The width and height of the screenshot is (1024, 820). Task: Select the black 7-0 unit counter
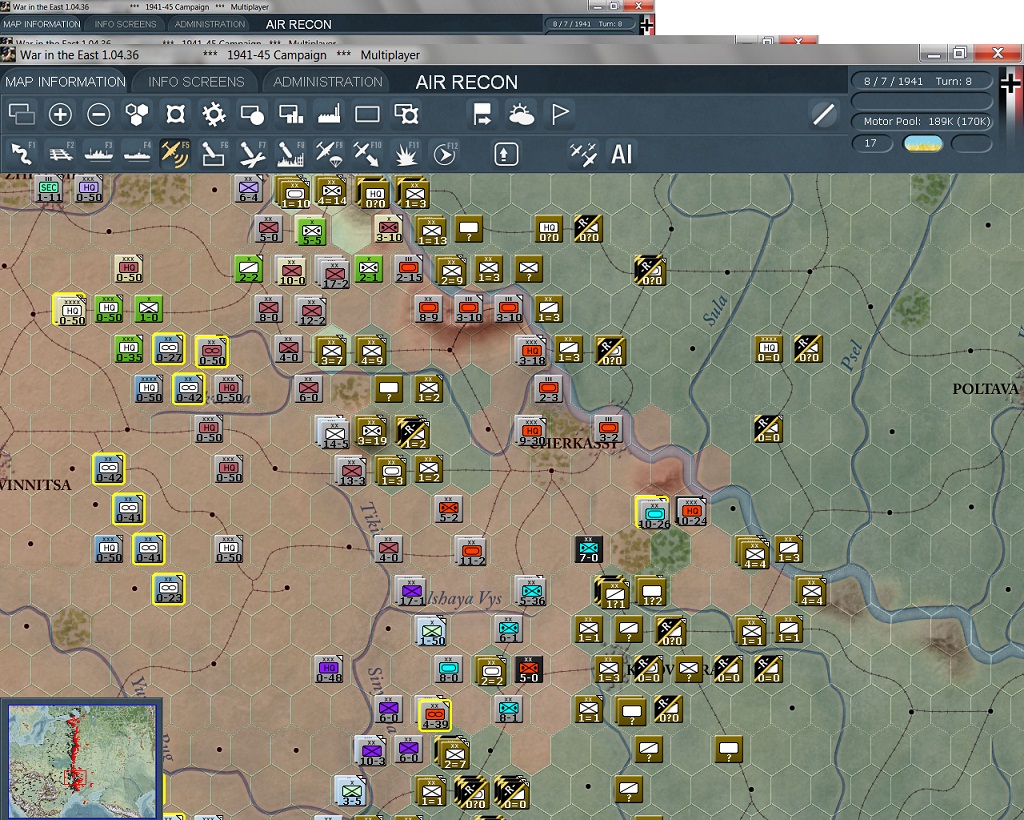588,549
